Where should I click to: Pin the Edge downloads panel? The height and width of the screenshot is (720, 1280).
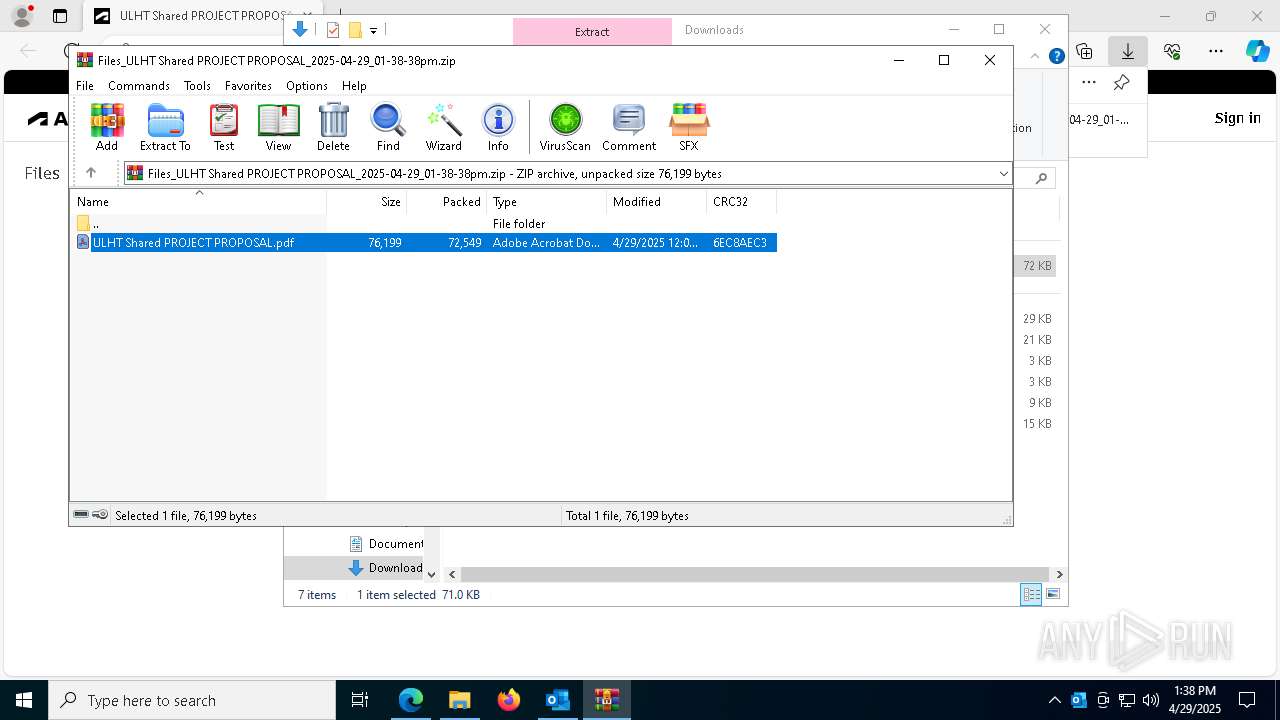pos(1122,83)
